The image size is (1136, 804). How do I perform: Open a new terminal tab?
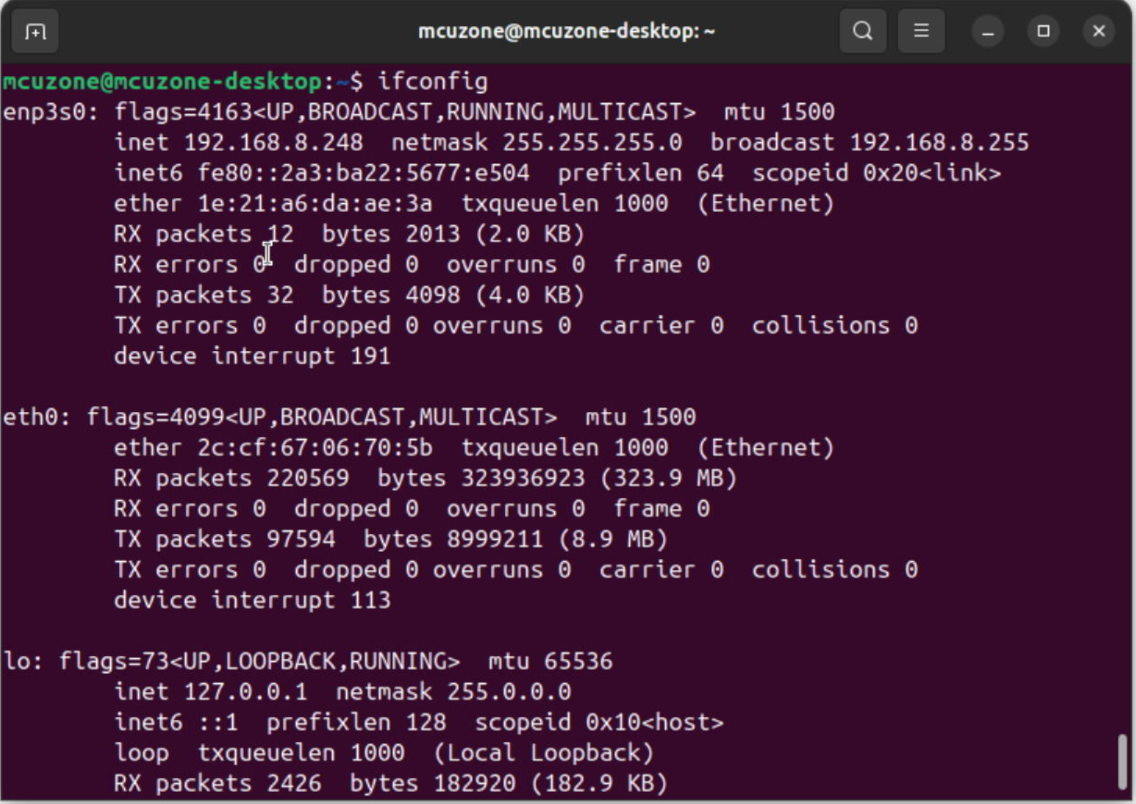point(35,31)
